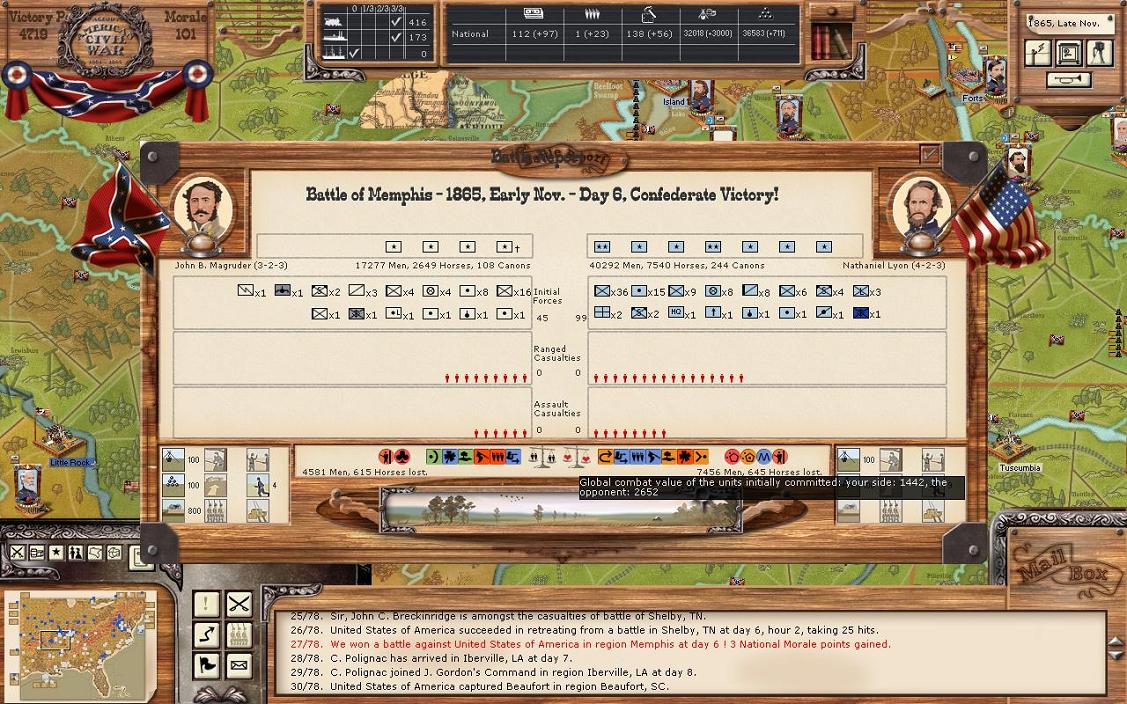The height and width of the screenshot is (704, 1127).
Task: Click the safe save-game icon
Action: pos(1070,53)
